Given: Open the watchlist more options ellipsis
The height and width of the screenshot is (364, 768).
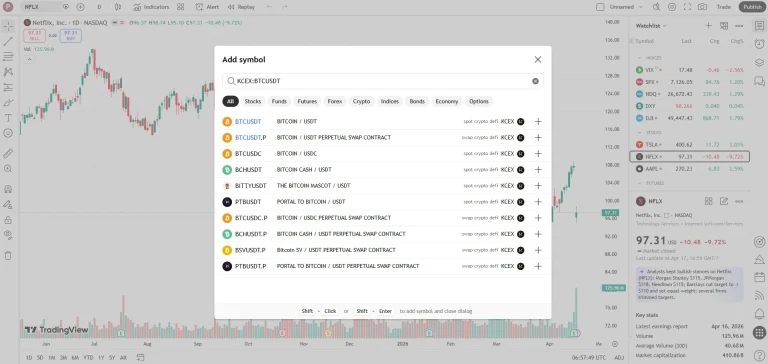Looking at the screenshot, I should [739, 25].
